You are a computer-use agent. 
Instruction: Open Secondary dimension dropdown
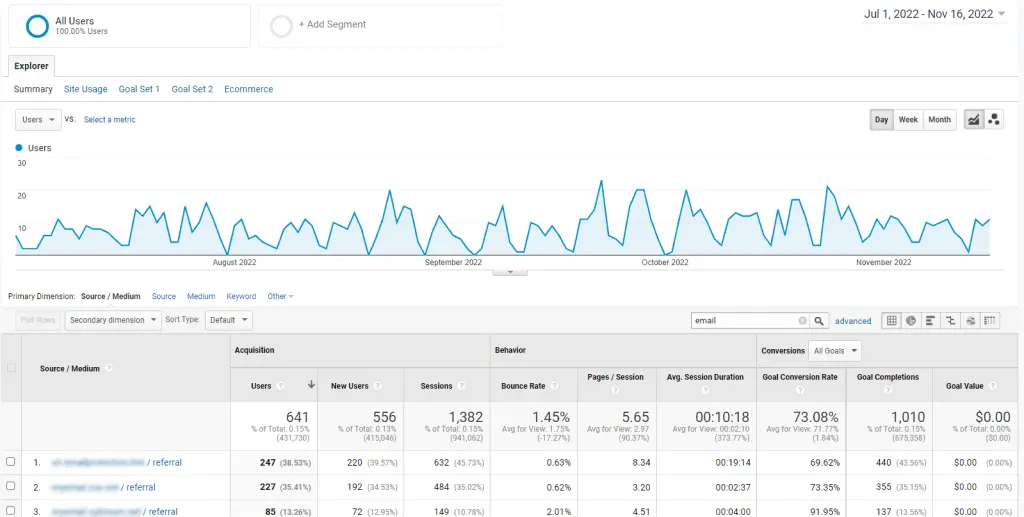pos(113,321)
